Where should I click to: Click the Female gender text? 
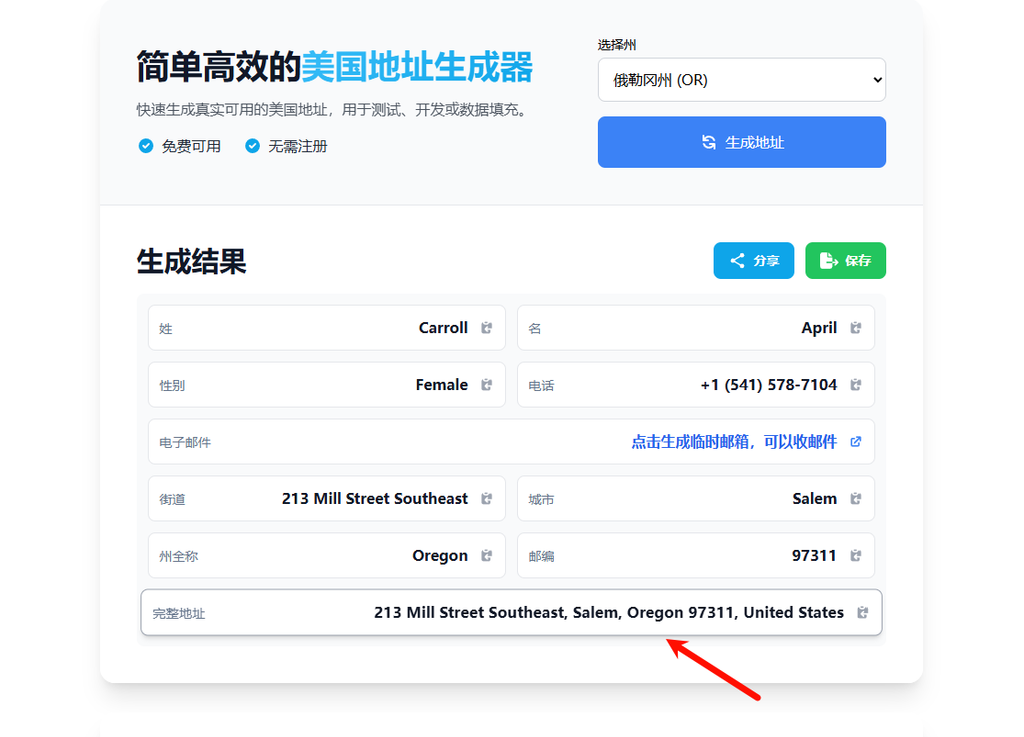point(441,384)
